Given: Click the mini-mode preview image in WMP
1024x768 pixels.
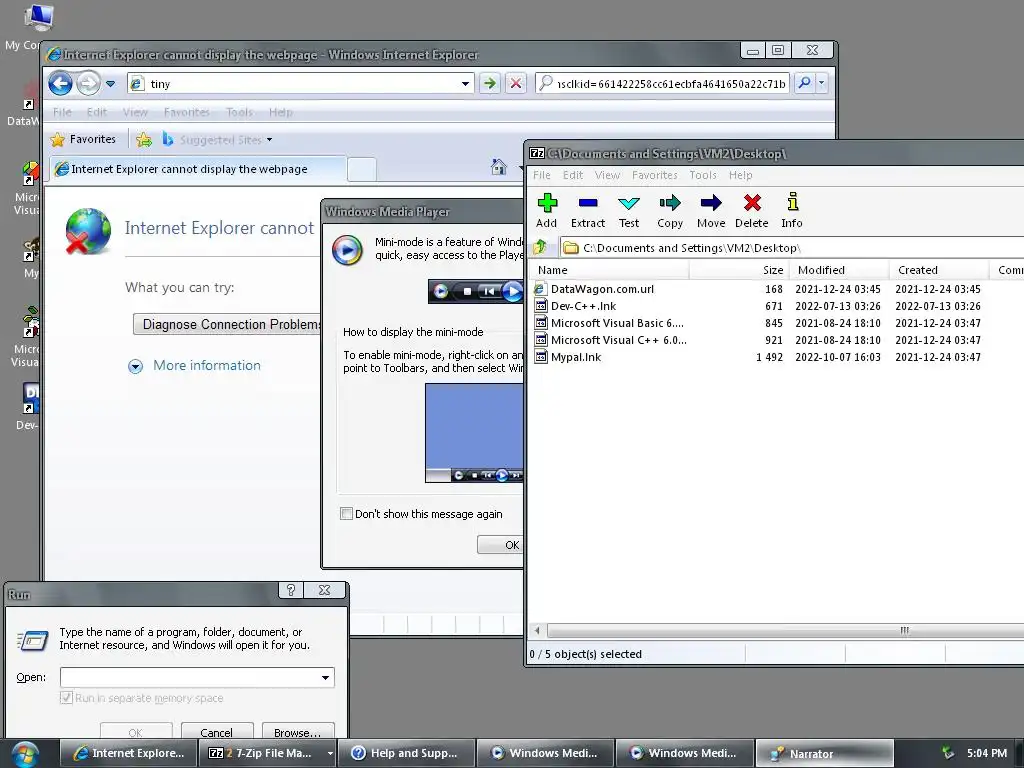Looking at the screenshot, I should [474, 433].
